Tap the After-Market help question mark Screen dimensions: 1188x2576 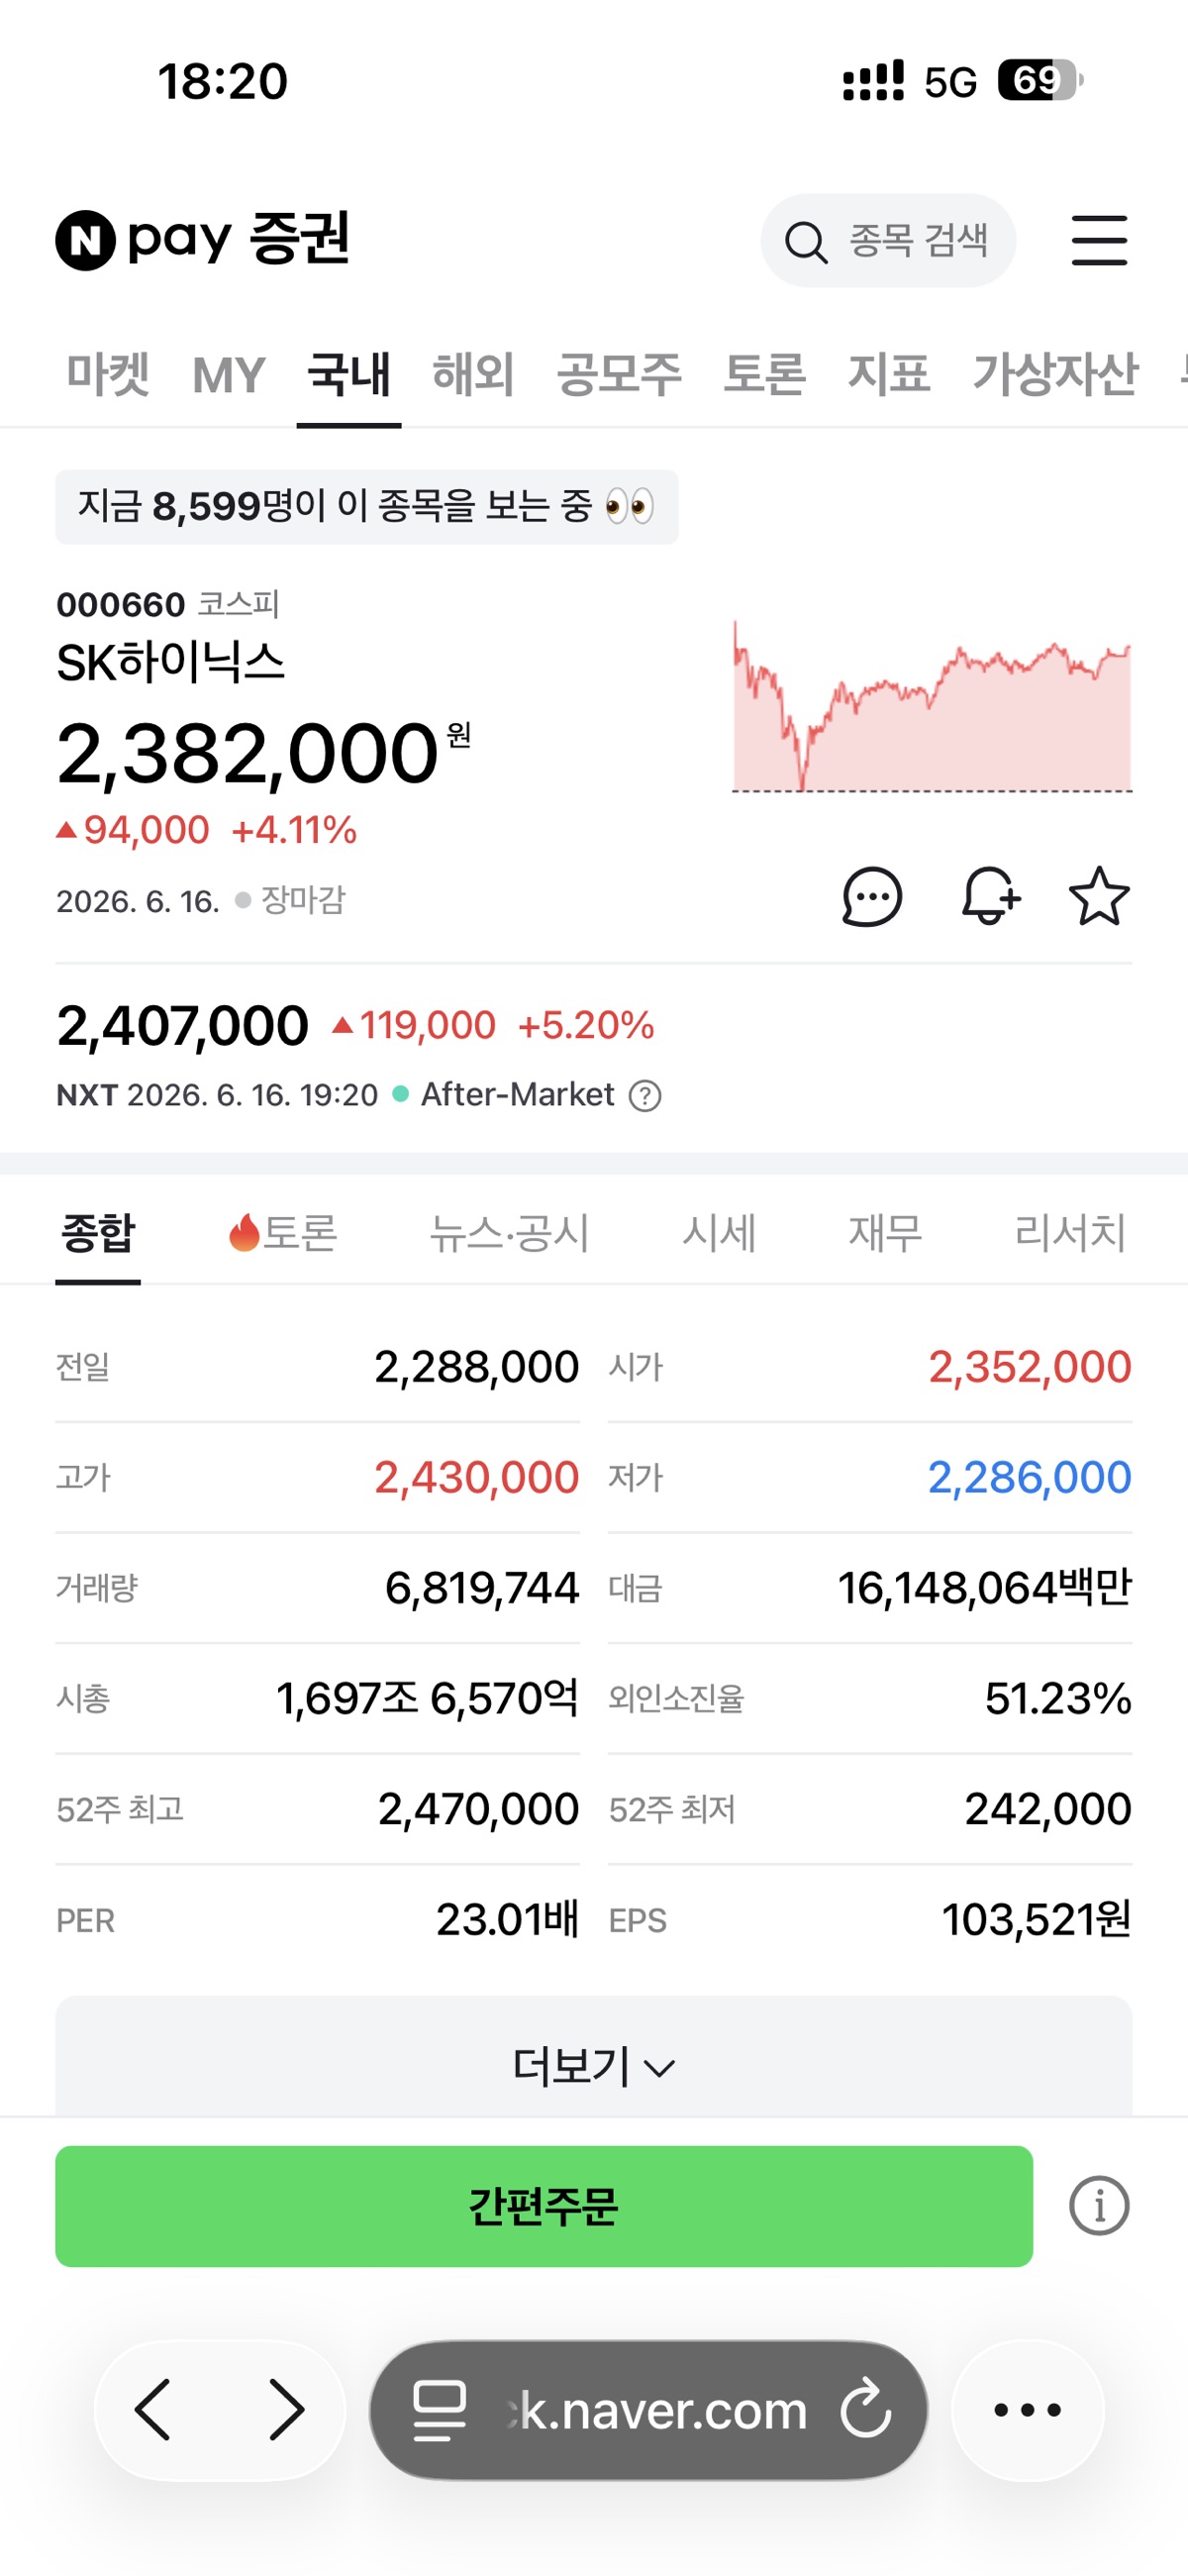[645, 1096]
